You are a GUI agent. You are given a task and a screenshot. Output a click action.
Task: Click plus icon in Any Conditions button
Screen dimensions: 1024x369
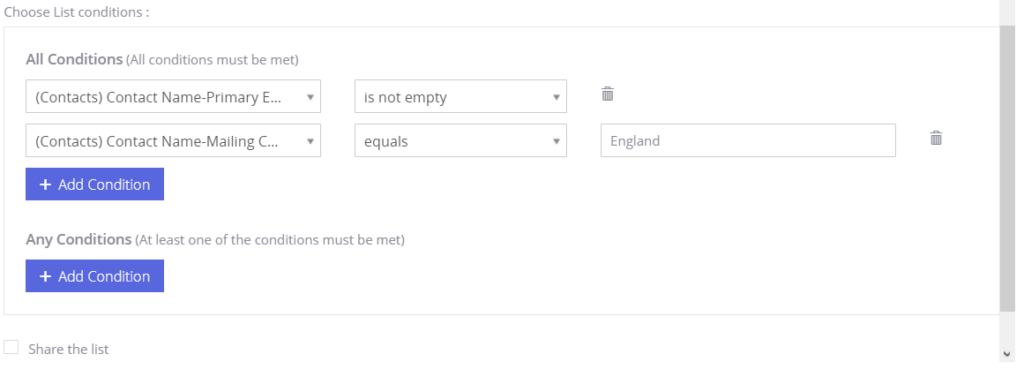pos(45,276)
